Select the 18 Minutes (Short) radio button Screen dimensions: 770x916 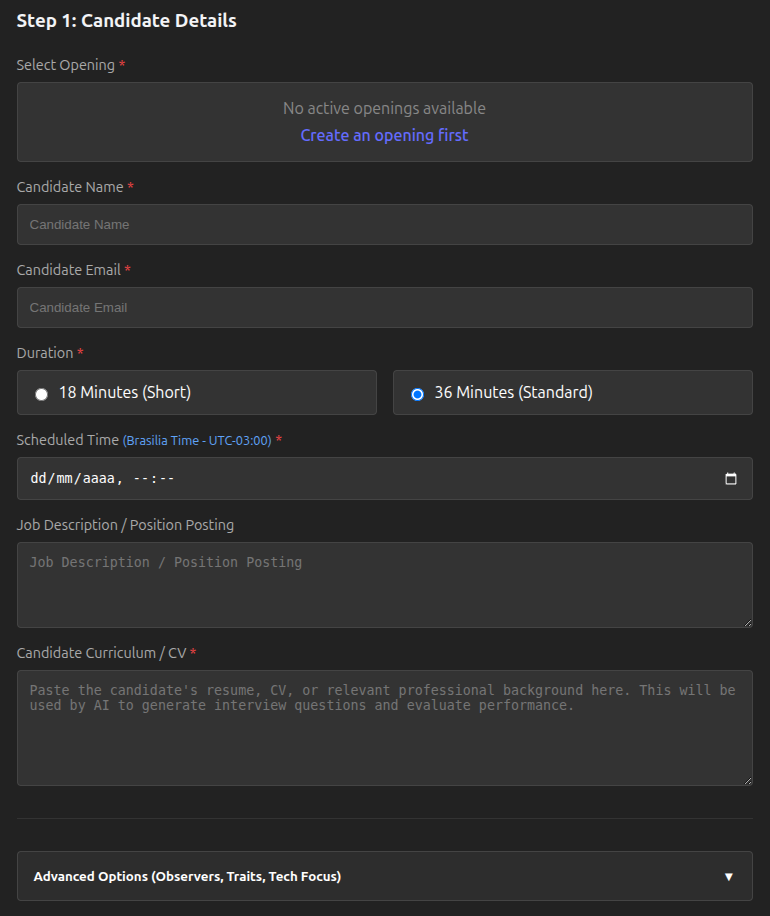point(42,394)
